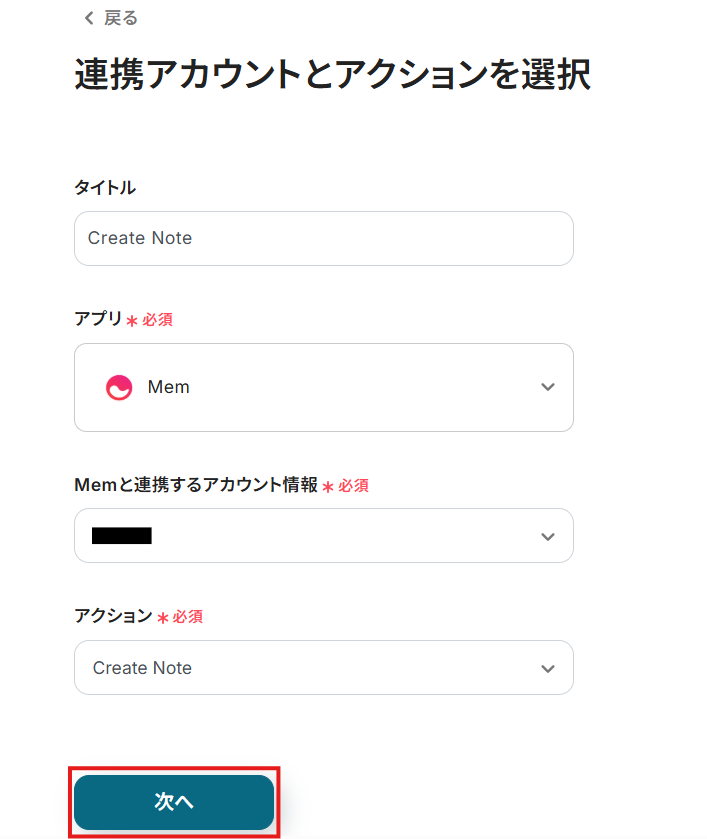Click the タイトル field label
Viewport: 707px width, 839px height.
point(105,188)
